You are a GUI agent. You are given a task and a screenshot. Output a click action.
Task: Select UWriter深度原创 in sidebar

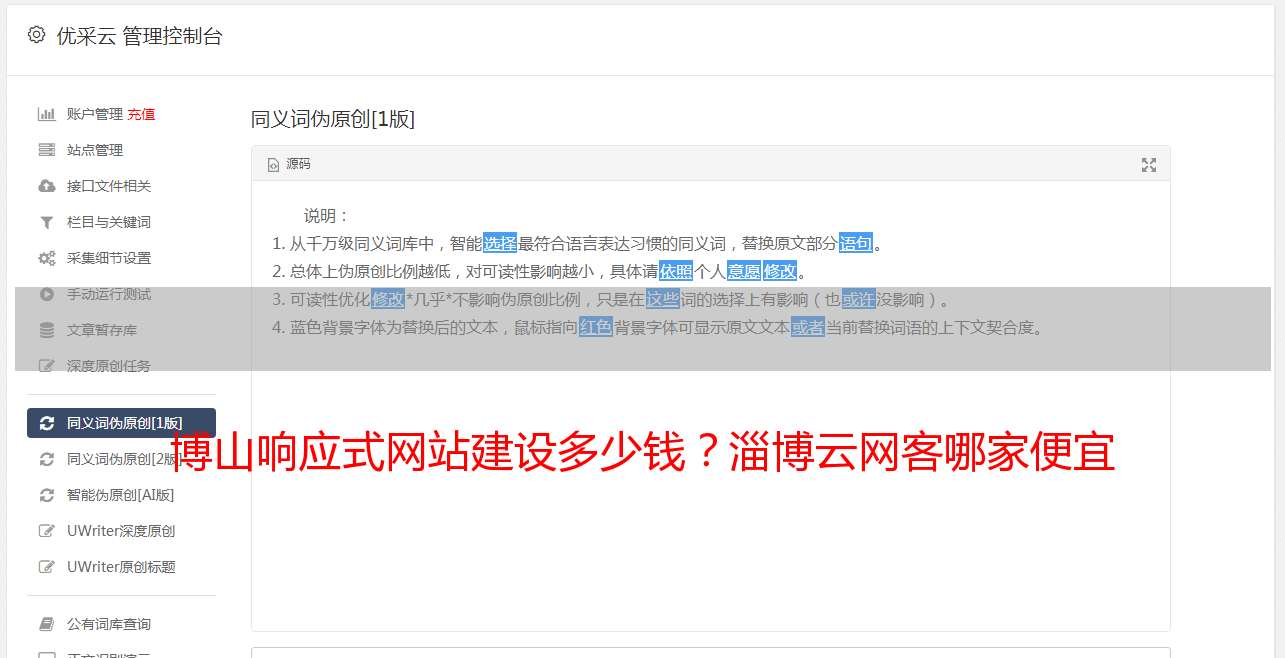tap(121, 531)
